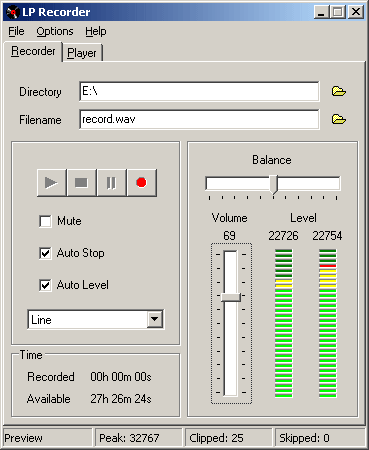Click the Skipped: 0 status entry
This screenshot has width=369, height=450.
[x=320, y=438]
